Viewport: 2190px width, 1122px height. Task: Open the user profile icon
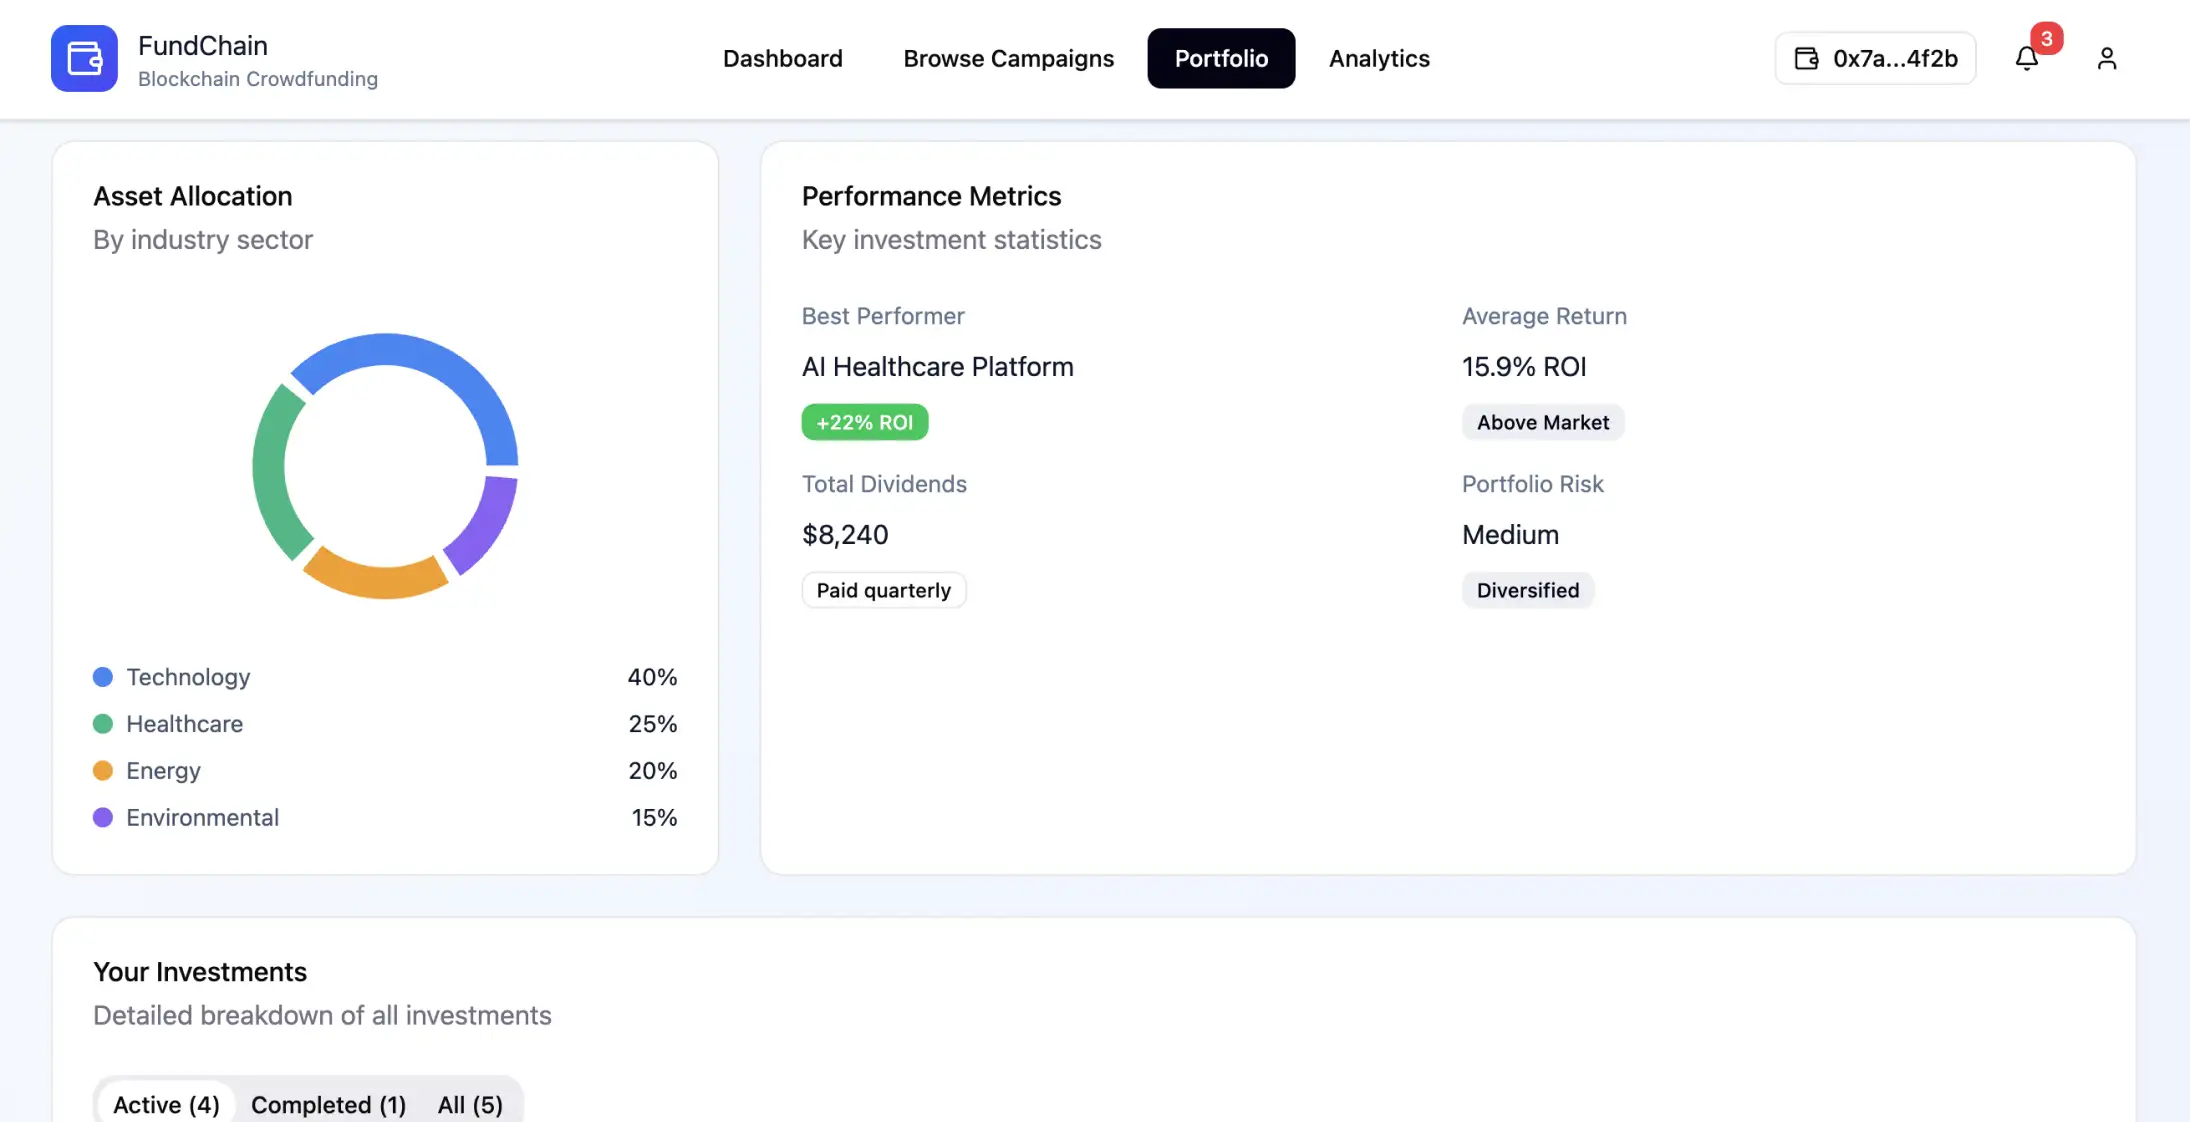(2106, 58)
